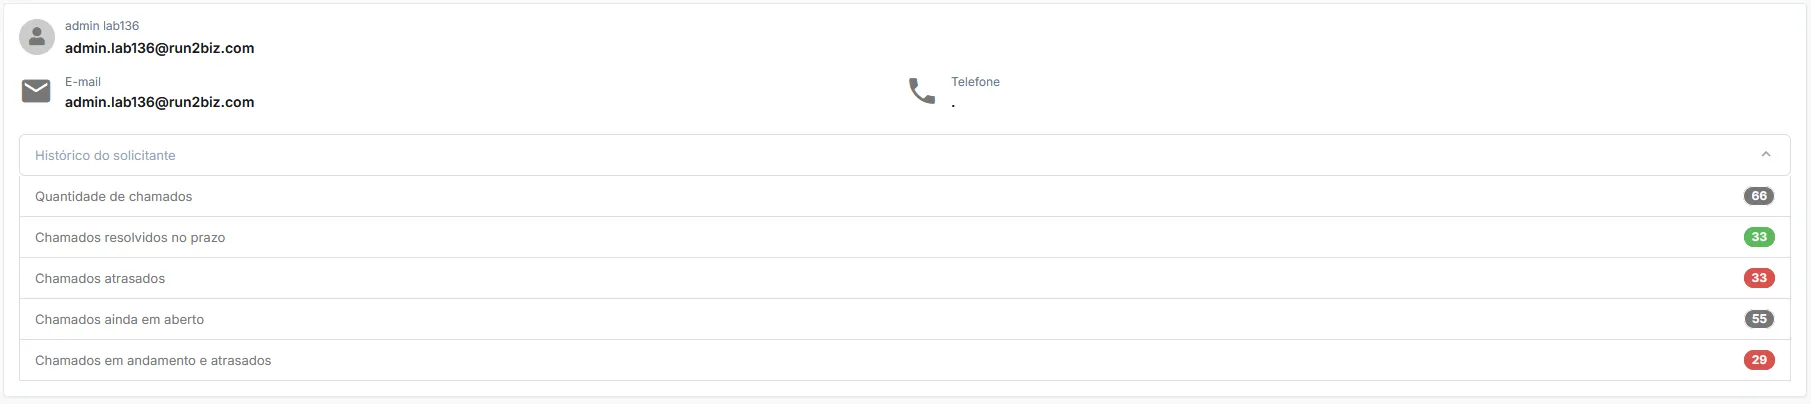Select Chamados resolvidos no prazo row

905,238
